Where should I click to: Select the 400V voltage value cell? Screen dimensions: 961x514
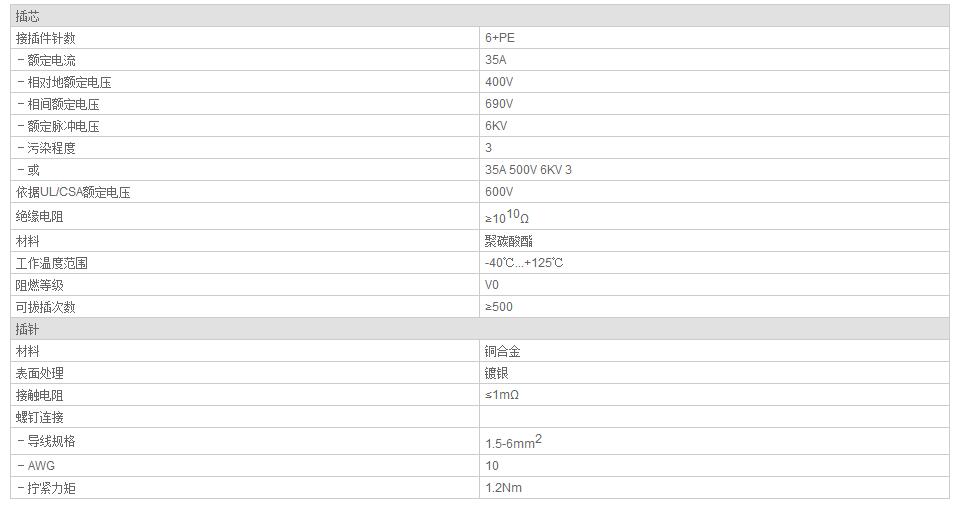(x=715, y=82)
